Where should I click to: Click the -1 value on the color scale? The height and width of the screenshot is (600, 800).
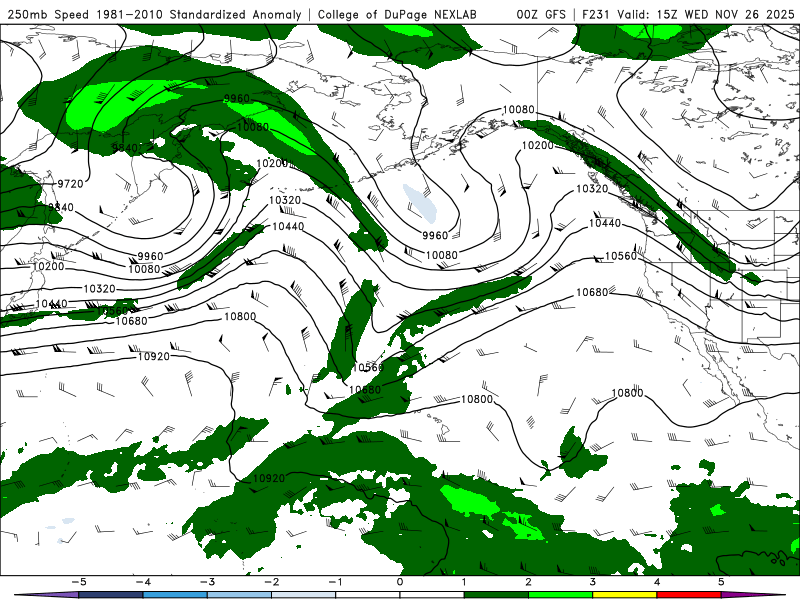[x=335, y=582]
